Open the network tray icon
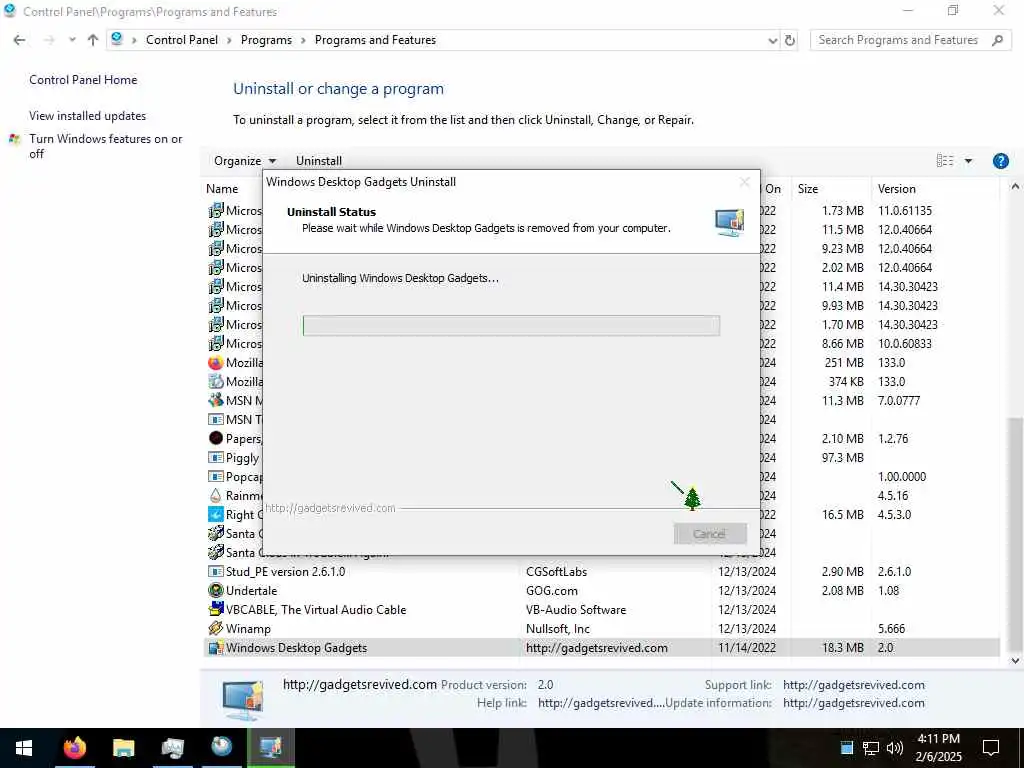The image size is (1024, 768). point(871,748)
